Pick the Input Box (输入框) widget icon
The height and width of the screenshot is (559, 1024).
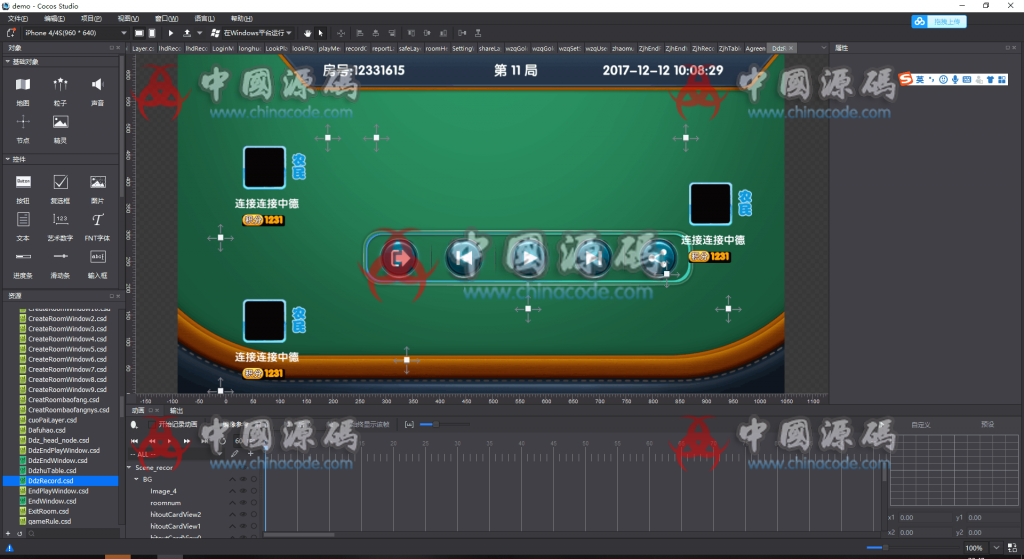coord(97,257)
